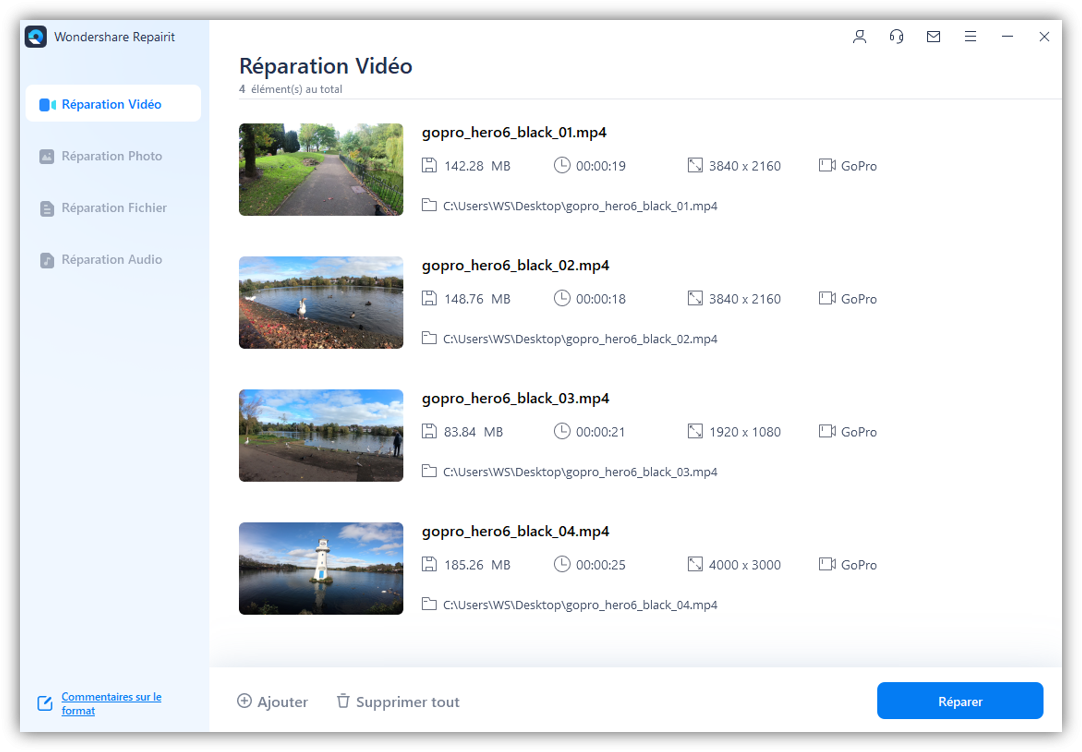Click the path C:\Users\WS\Desktop\gopro_hero6_black_01.mp4
The width and height of the screenshot is (1082, 752).
pos(580,206)
